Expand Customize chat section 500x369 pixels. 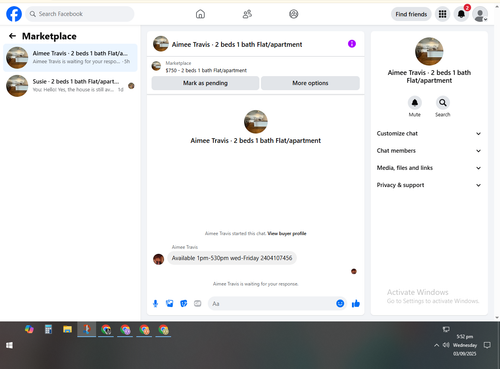429,134
